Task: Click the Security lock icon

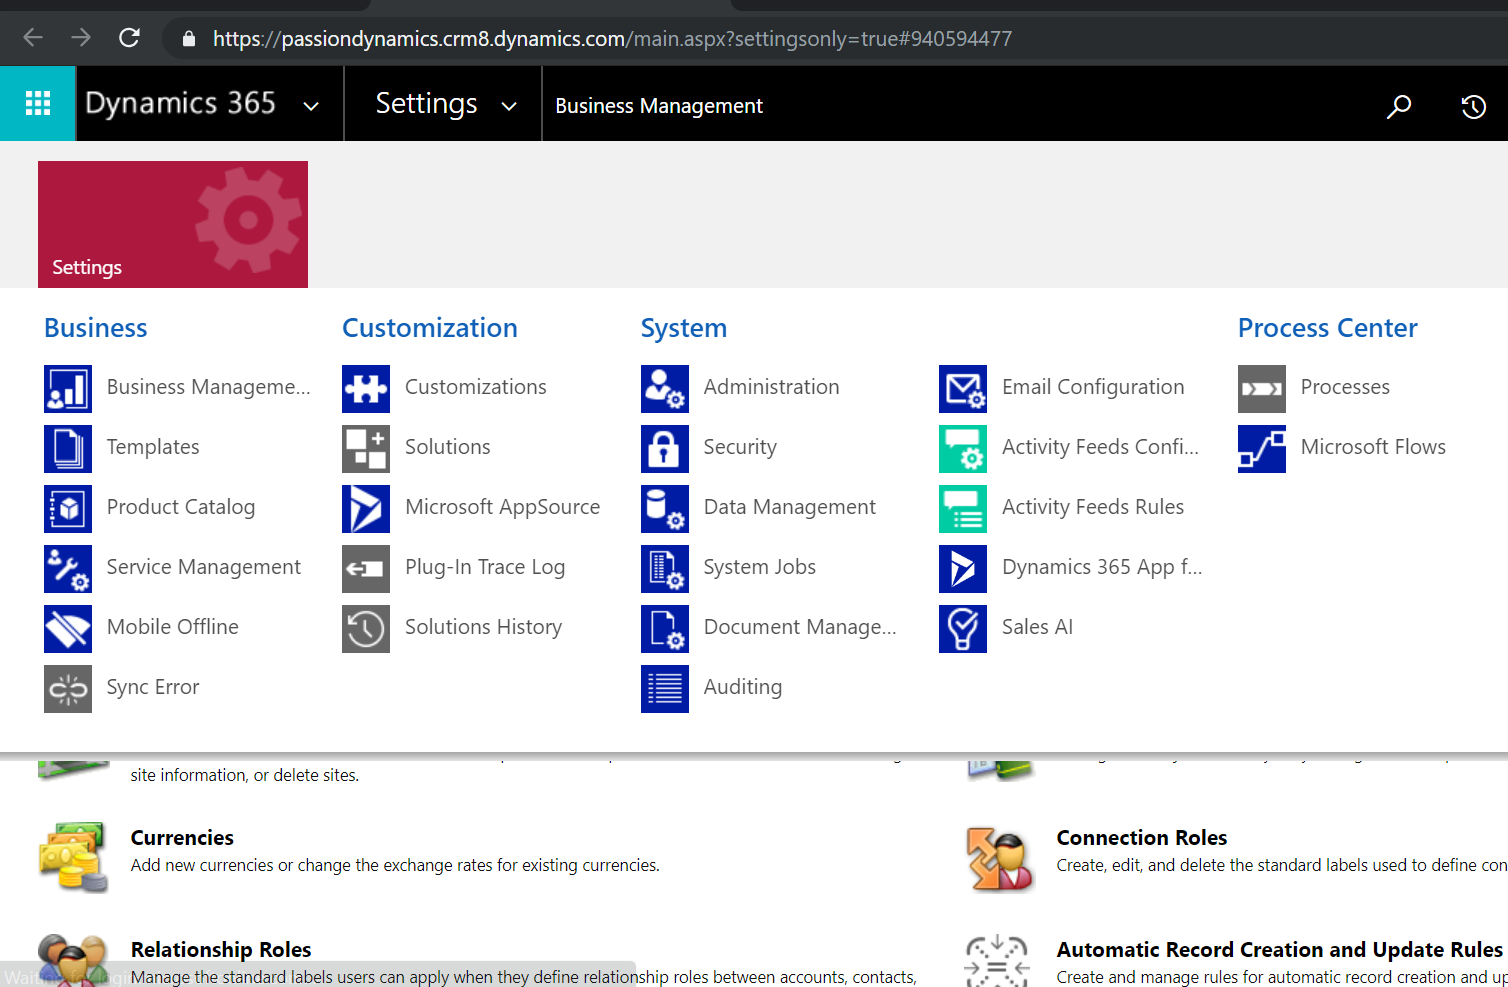Action: coord(664,448)
